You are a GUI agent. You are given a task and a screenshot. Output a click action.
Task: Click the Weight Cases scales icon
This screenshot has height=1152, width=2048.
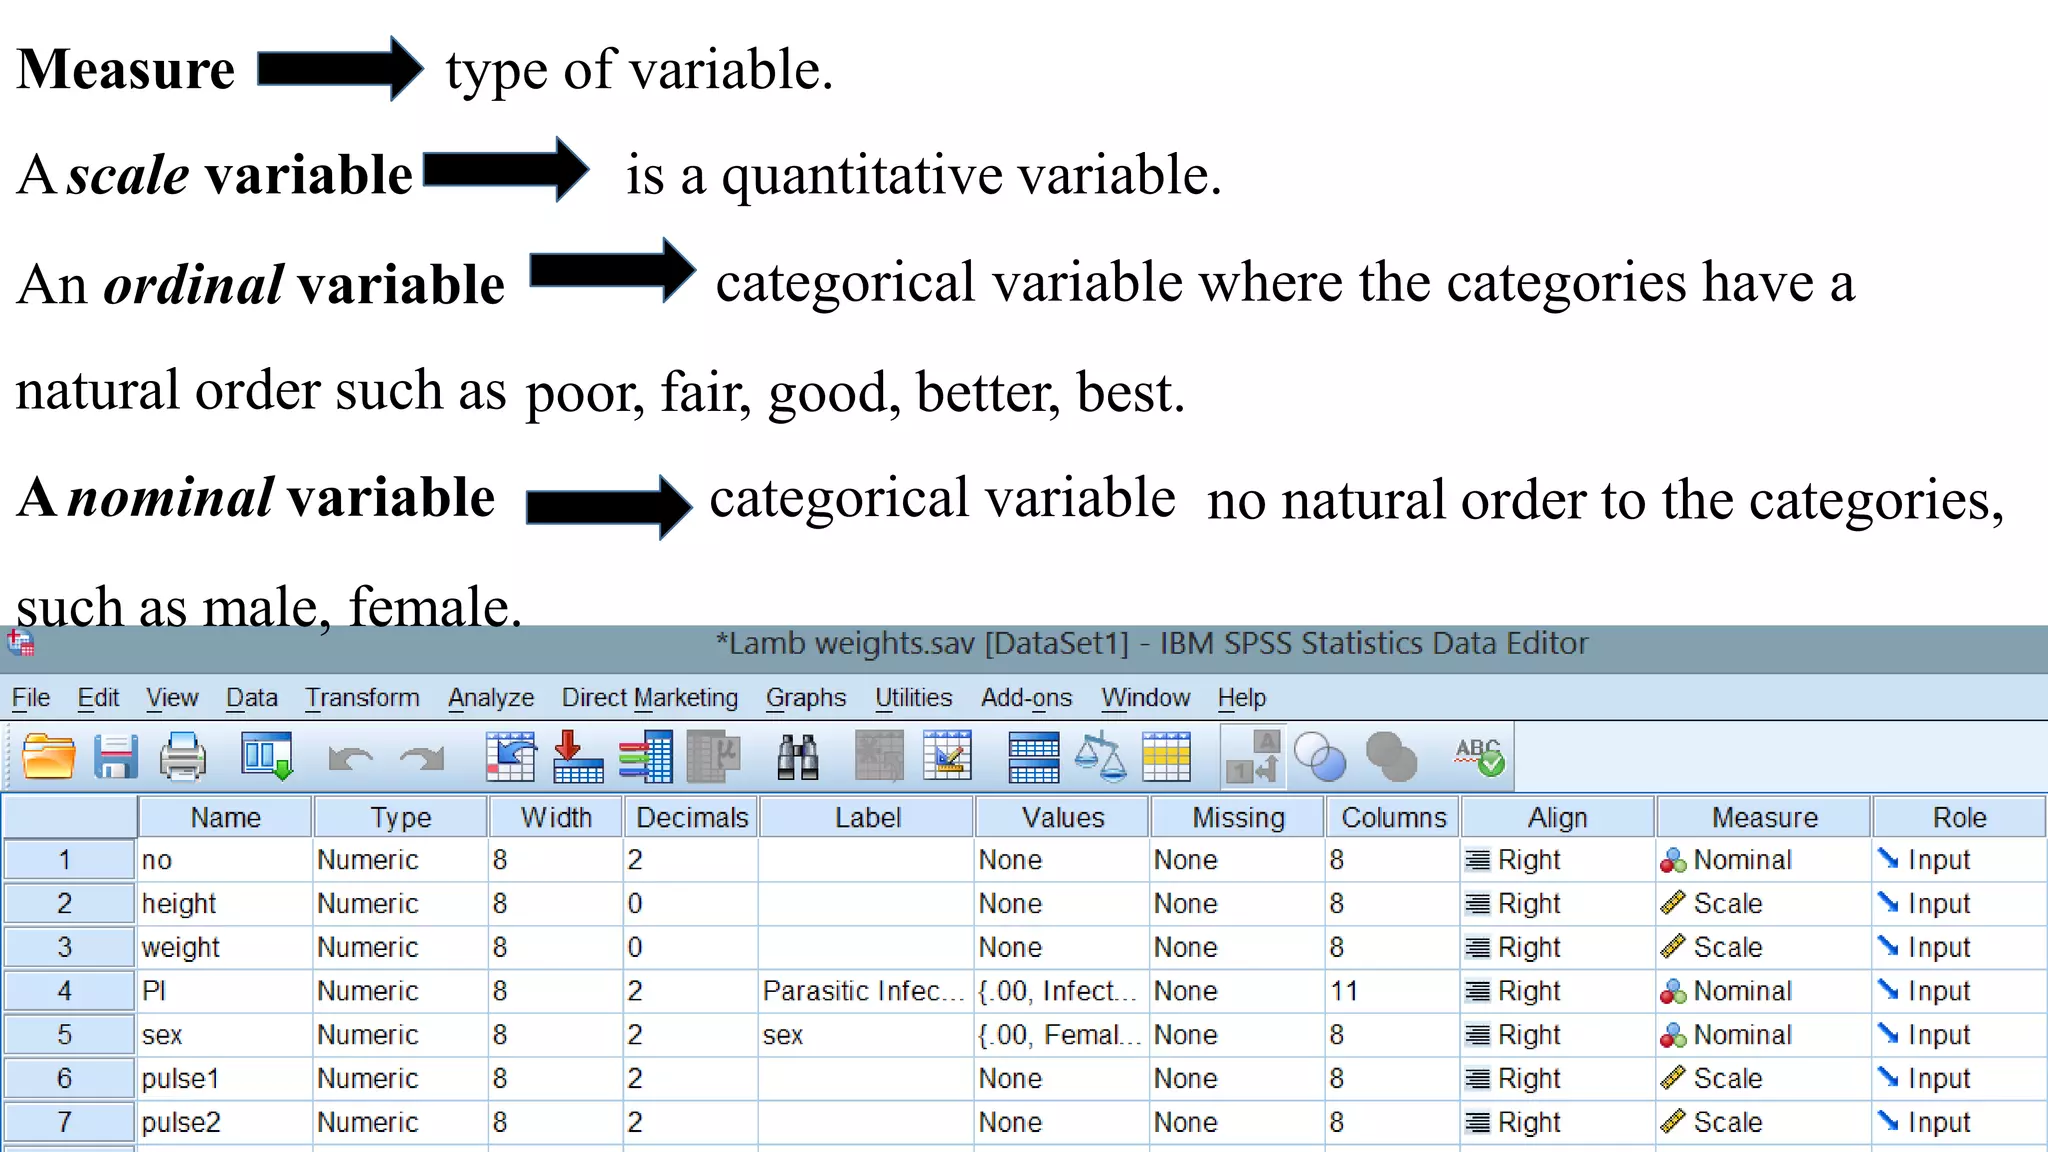(x=1100, y=757)
